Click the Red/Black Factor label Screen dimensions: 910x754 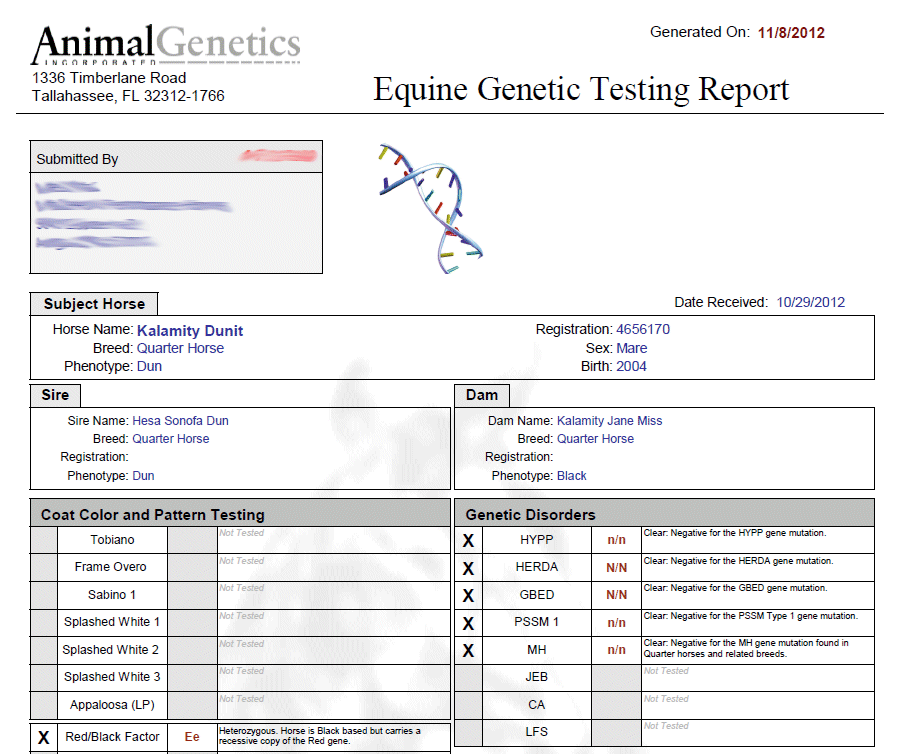tap(112, 737)
